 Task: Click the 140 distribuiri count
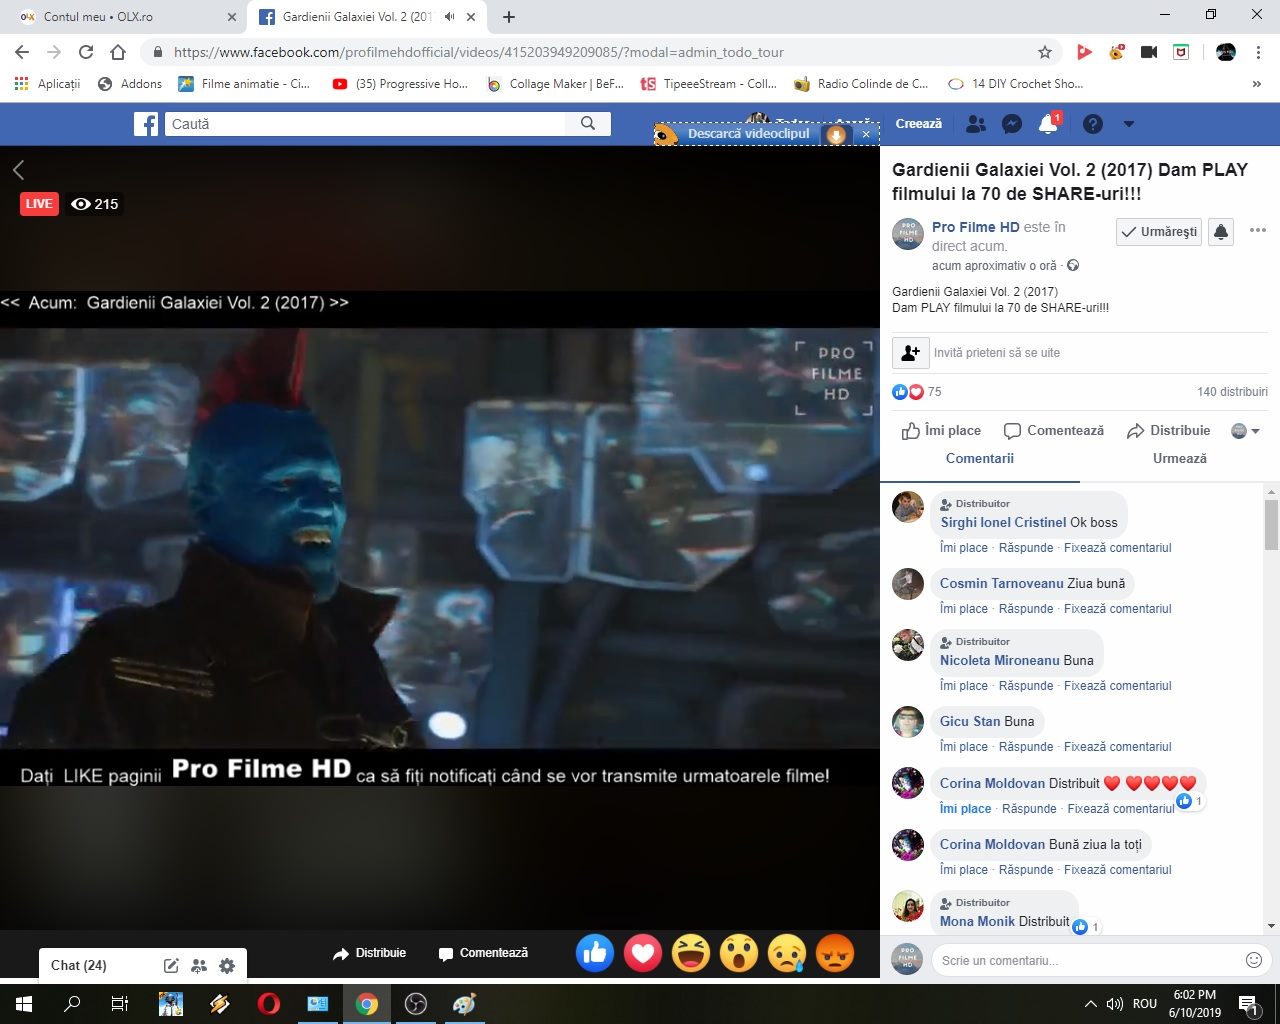coord(1232,392)
